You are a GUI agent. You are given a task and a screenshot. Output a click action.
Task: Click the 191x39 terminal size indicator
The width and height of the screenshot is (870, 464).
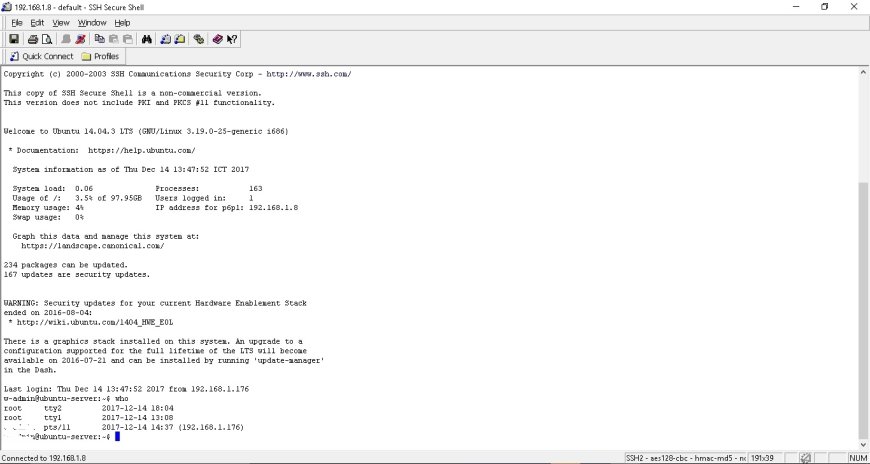[x=762, y=458]
